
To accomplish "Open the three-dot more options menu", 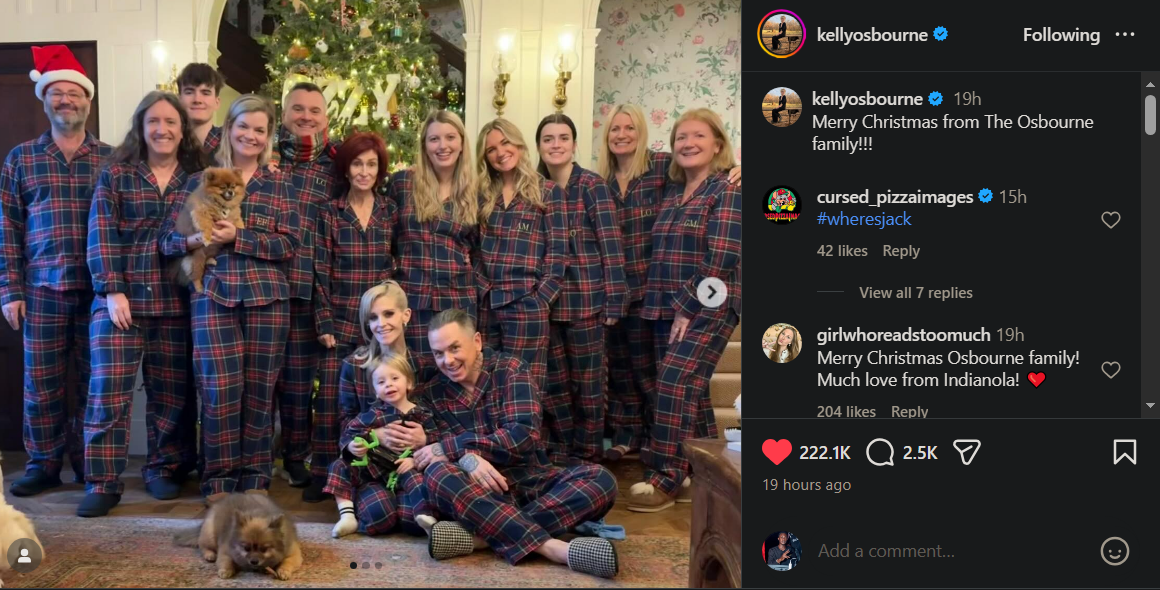I will pos(1125,35).
